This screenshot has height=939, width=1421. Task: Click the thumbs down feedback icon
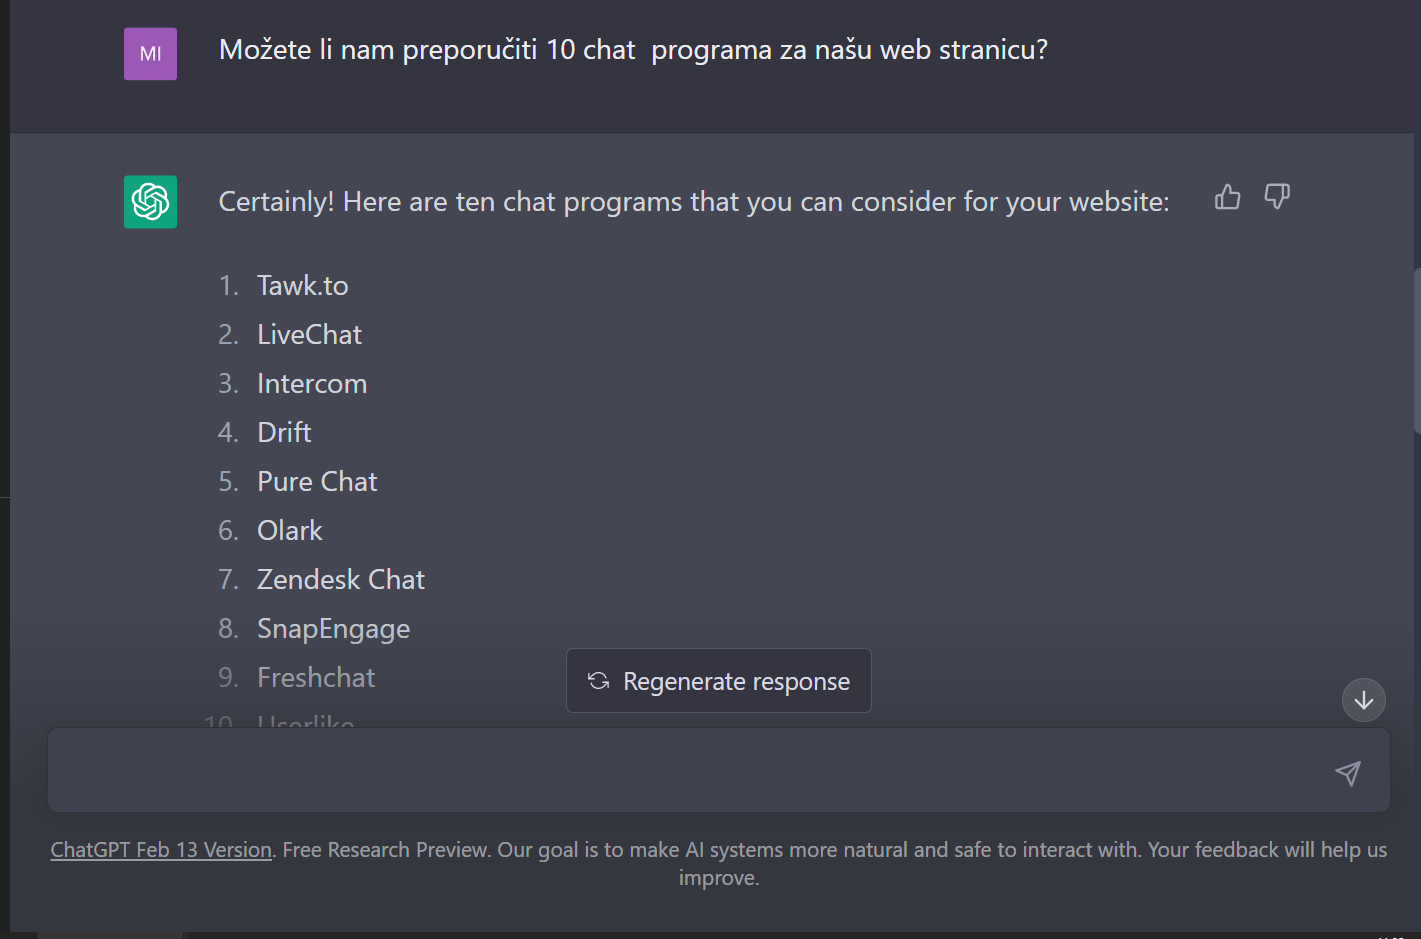pyautogui.click(x=1277, y=197)
